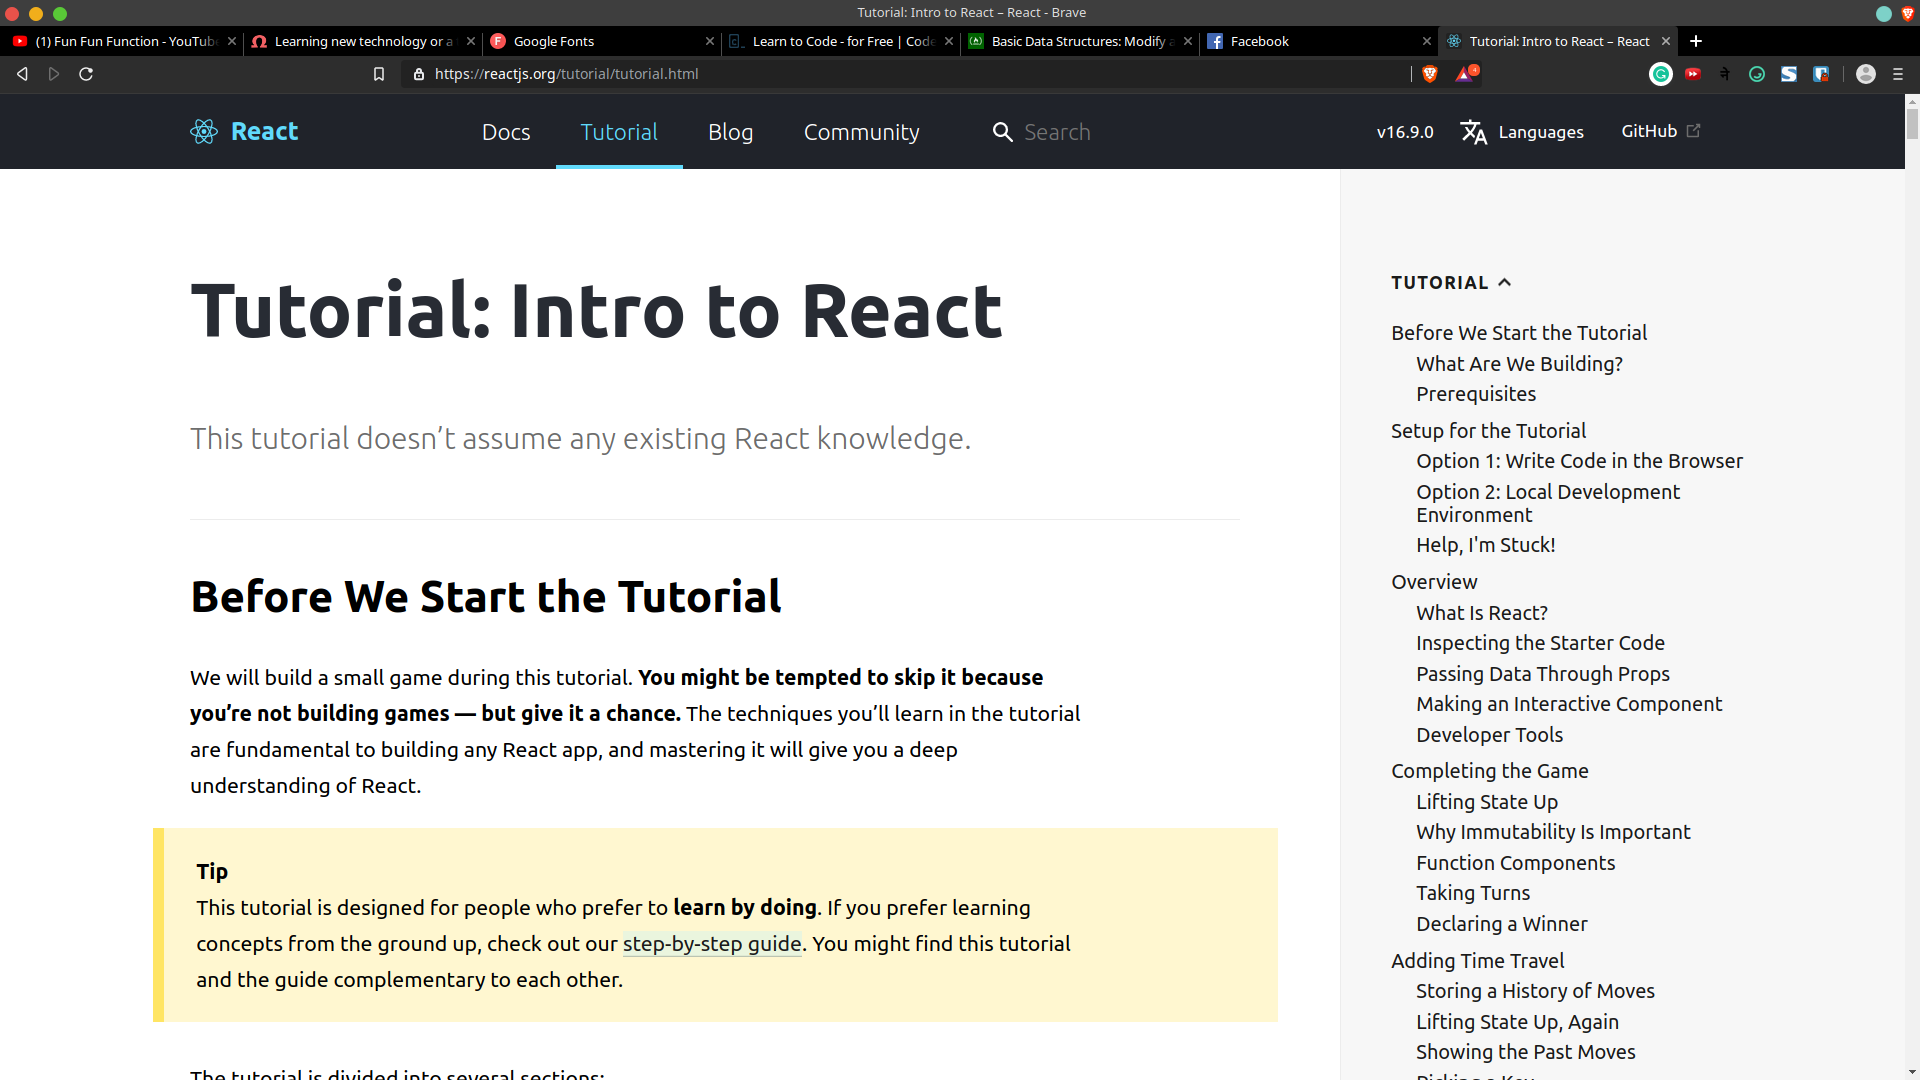Switch to Fun Fun Function YouTube tab
The height and width of the screenshot is (1080, 1920).
pos(122,41)
